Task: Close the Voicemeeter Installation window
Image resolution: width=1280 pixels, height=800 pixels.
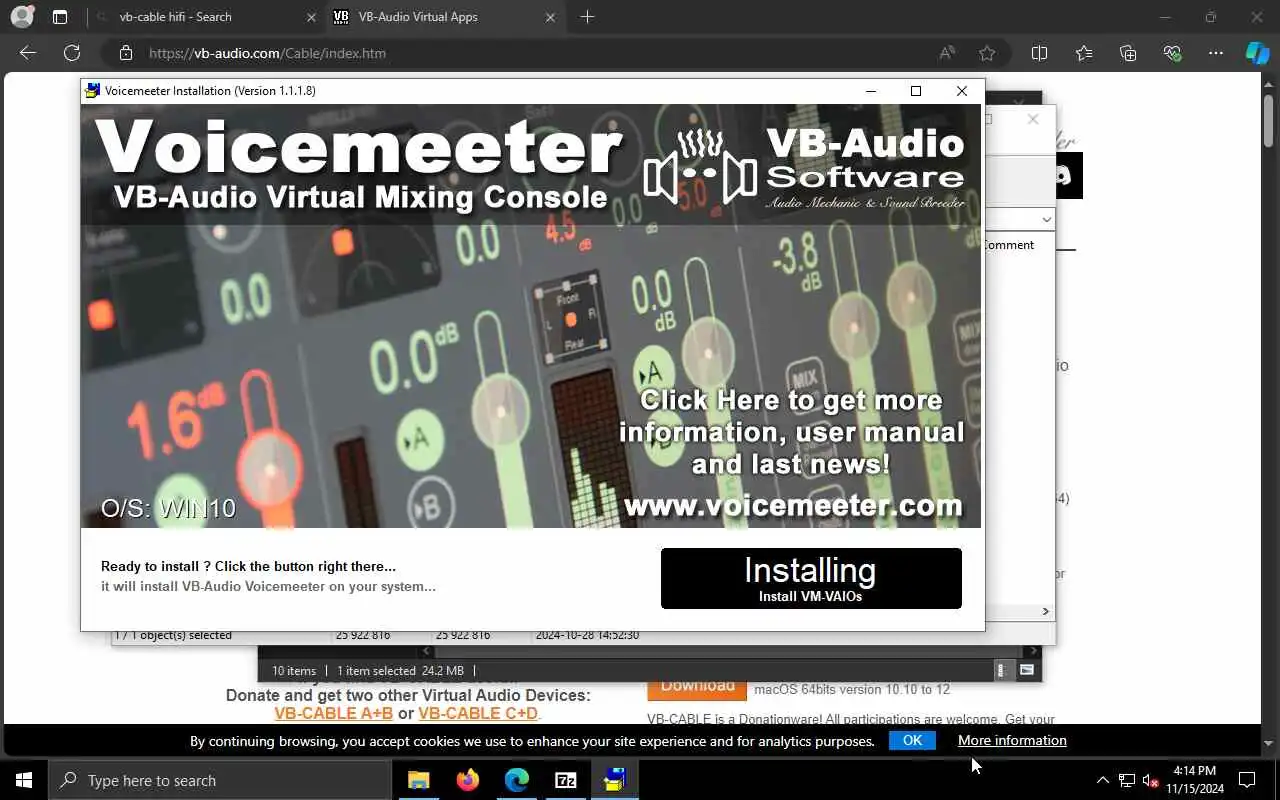Action: click(x=962, y=91)
